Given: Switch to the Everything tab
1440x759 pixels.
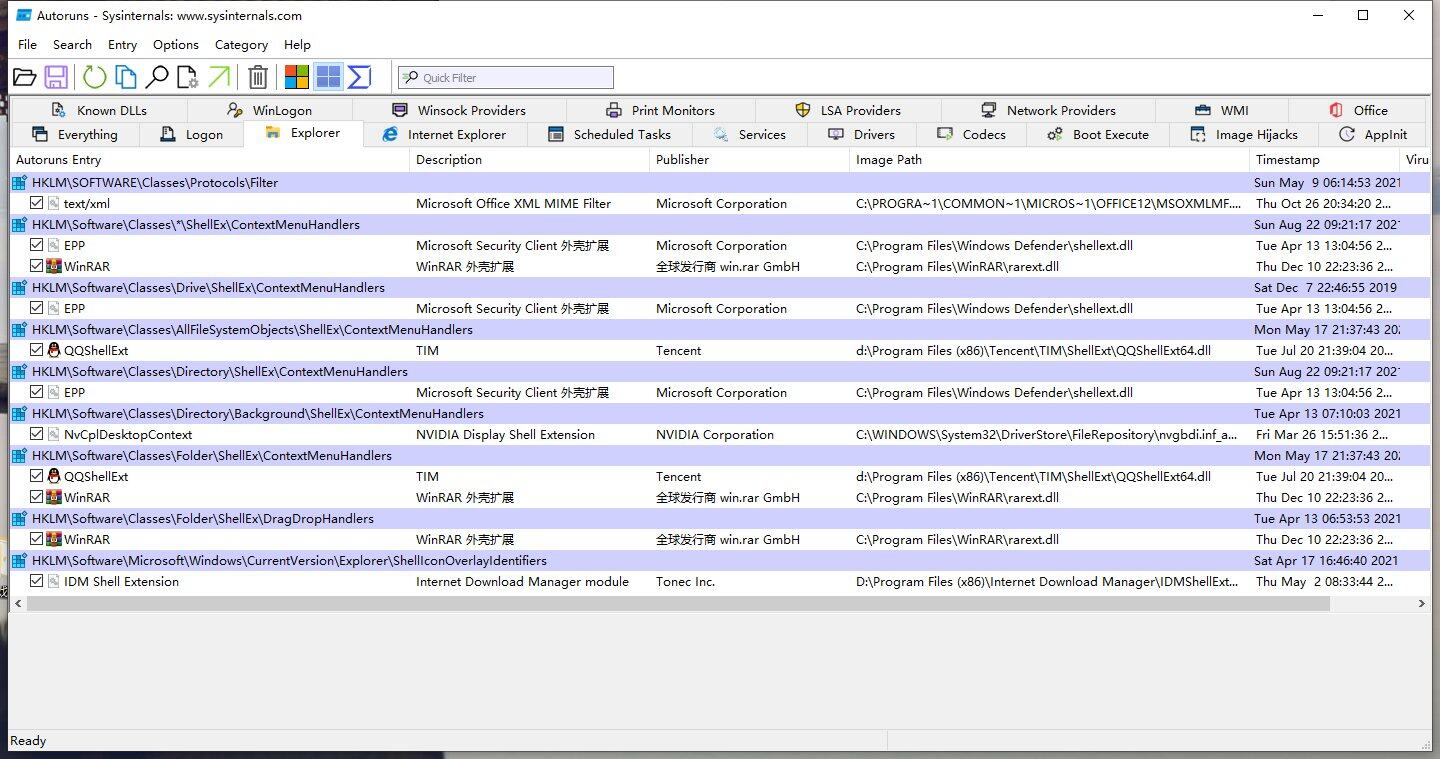Looking at the screenshot, I should coord(75,135).
